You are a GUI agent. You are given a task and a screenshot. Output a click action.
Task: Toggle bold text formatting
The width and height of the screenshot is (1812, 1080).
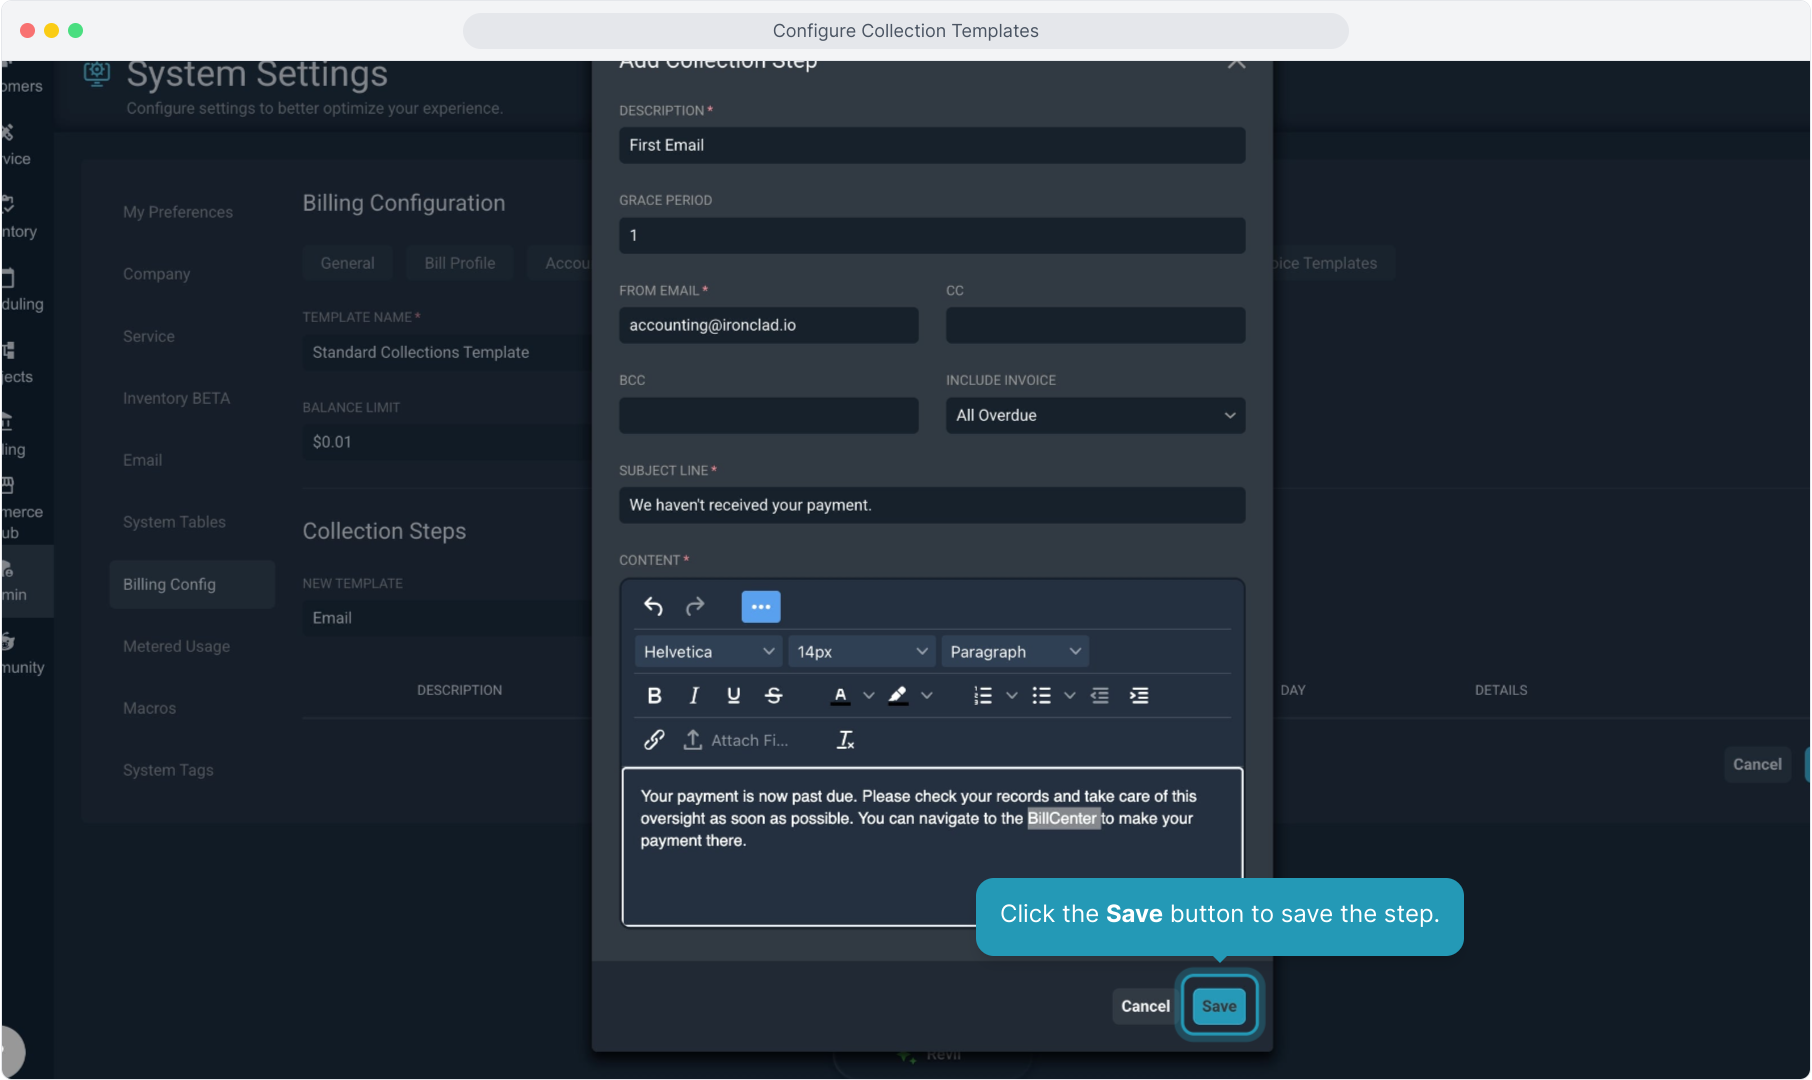pyautogui.click(x=654, y=696)
